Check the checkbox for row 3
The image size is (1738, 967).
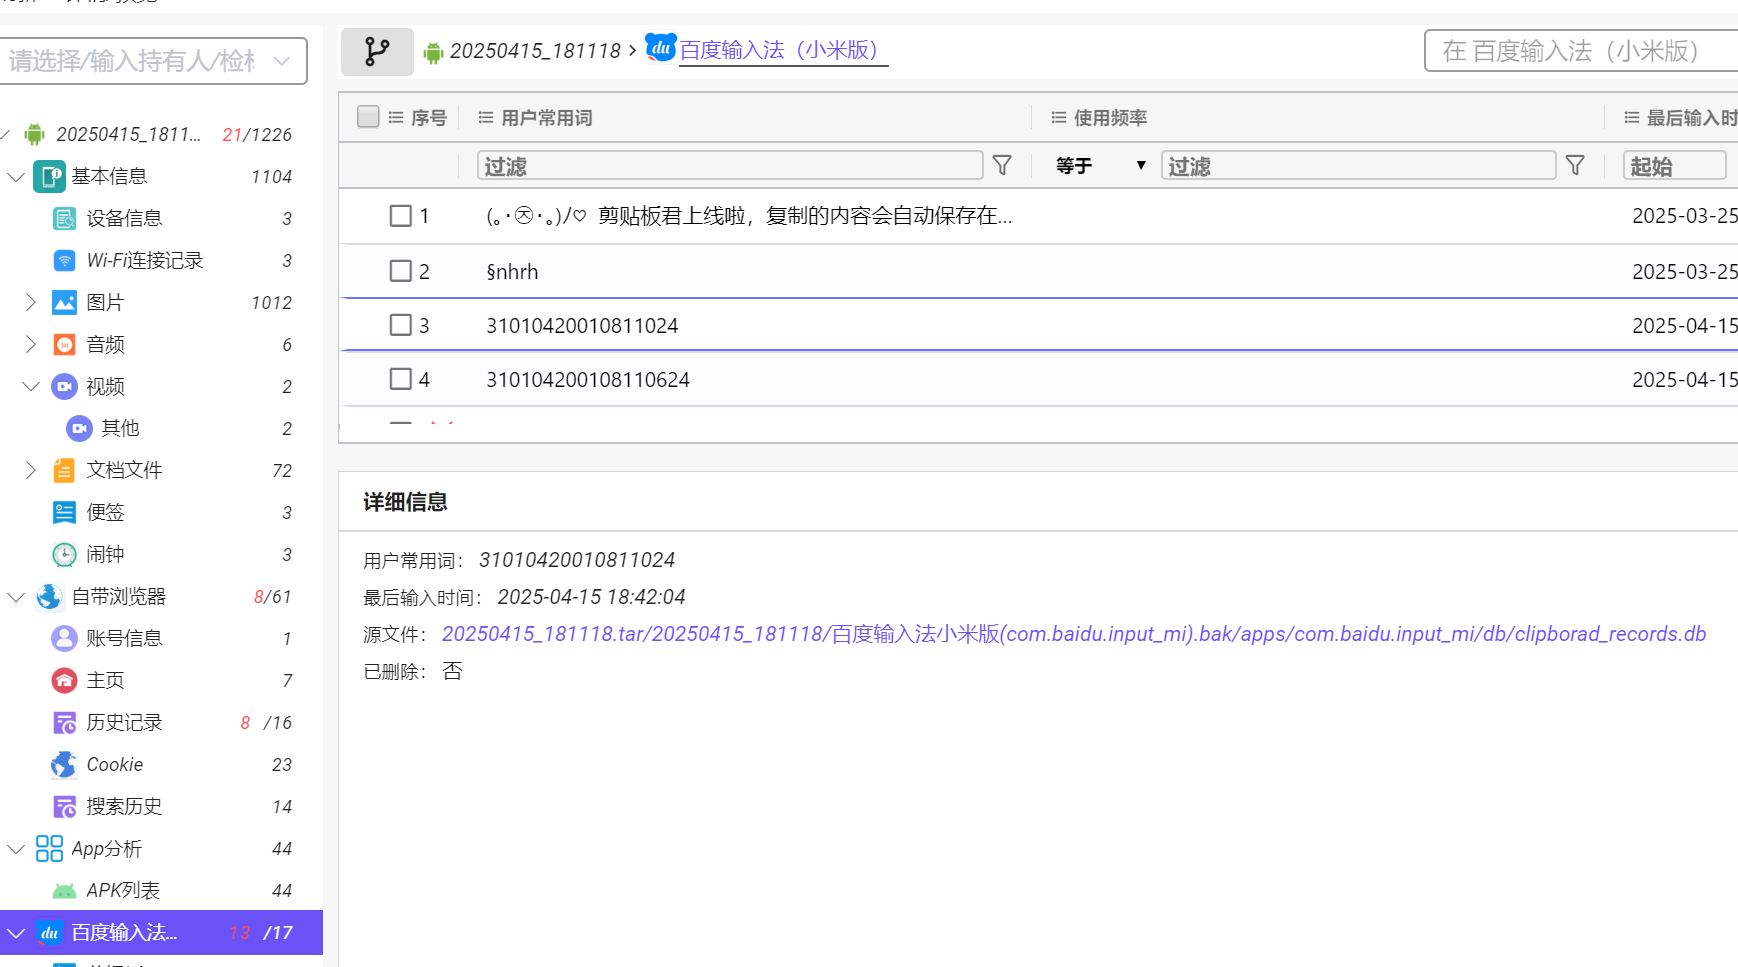(400, 325)
